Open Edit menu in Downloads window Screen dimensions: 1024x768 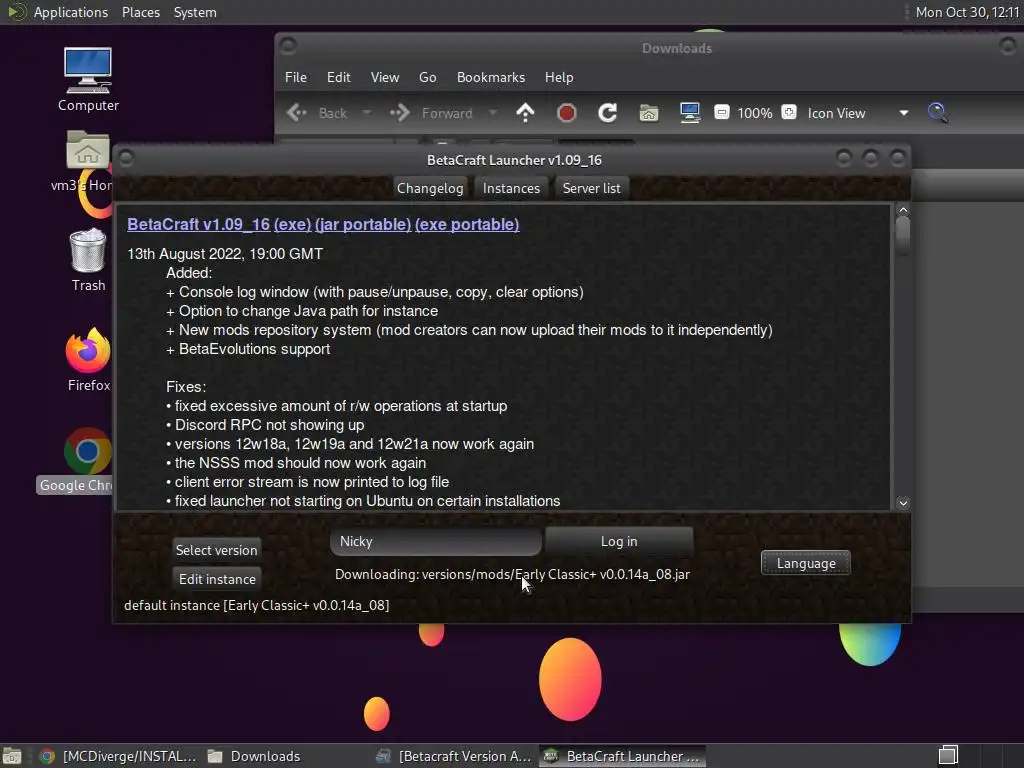338,77
